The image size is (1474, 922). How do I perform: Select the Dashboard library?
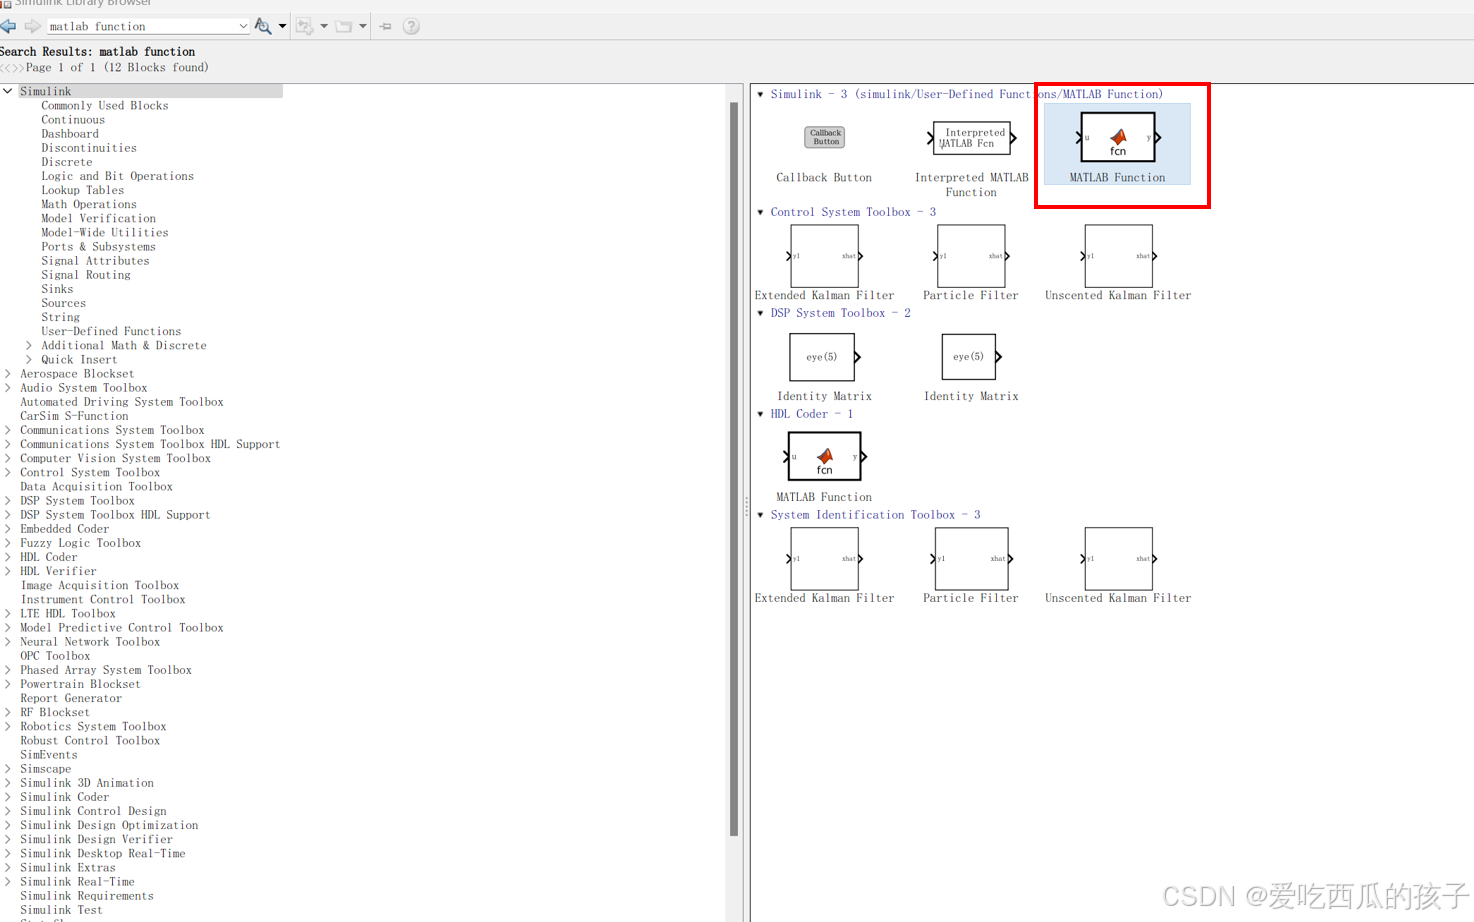70,133
